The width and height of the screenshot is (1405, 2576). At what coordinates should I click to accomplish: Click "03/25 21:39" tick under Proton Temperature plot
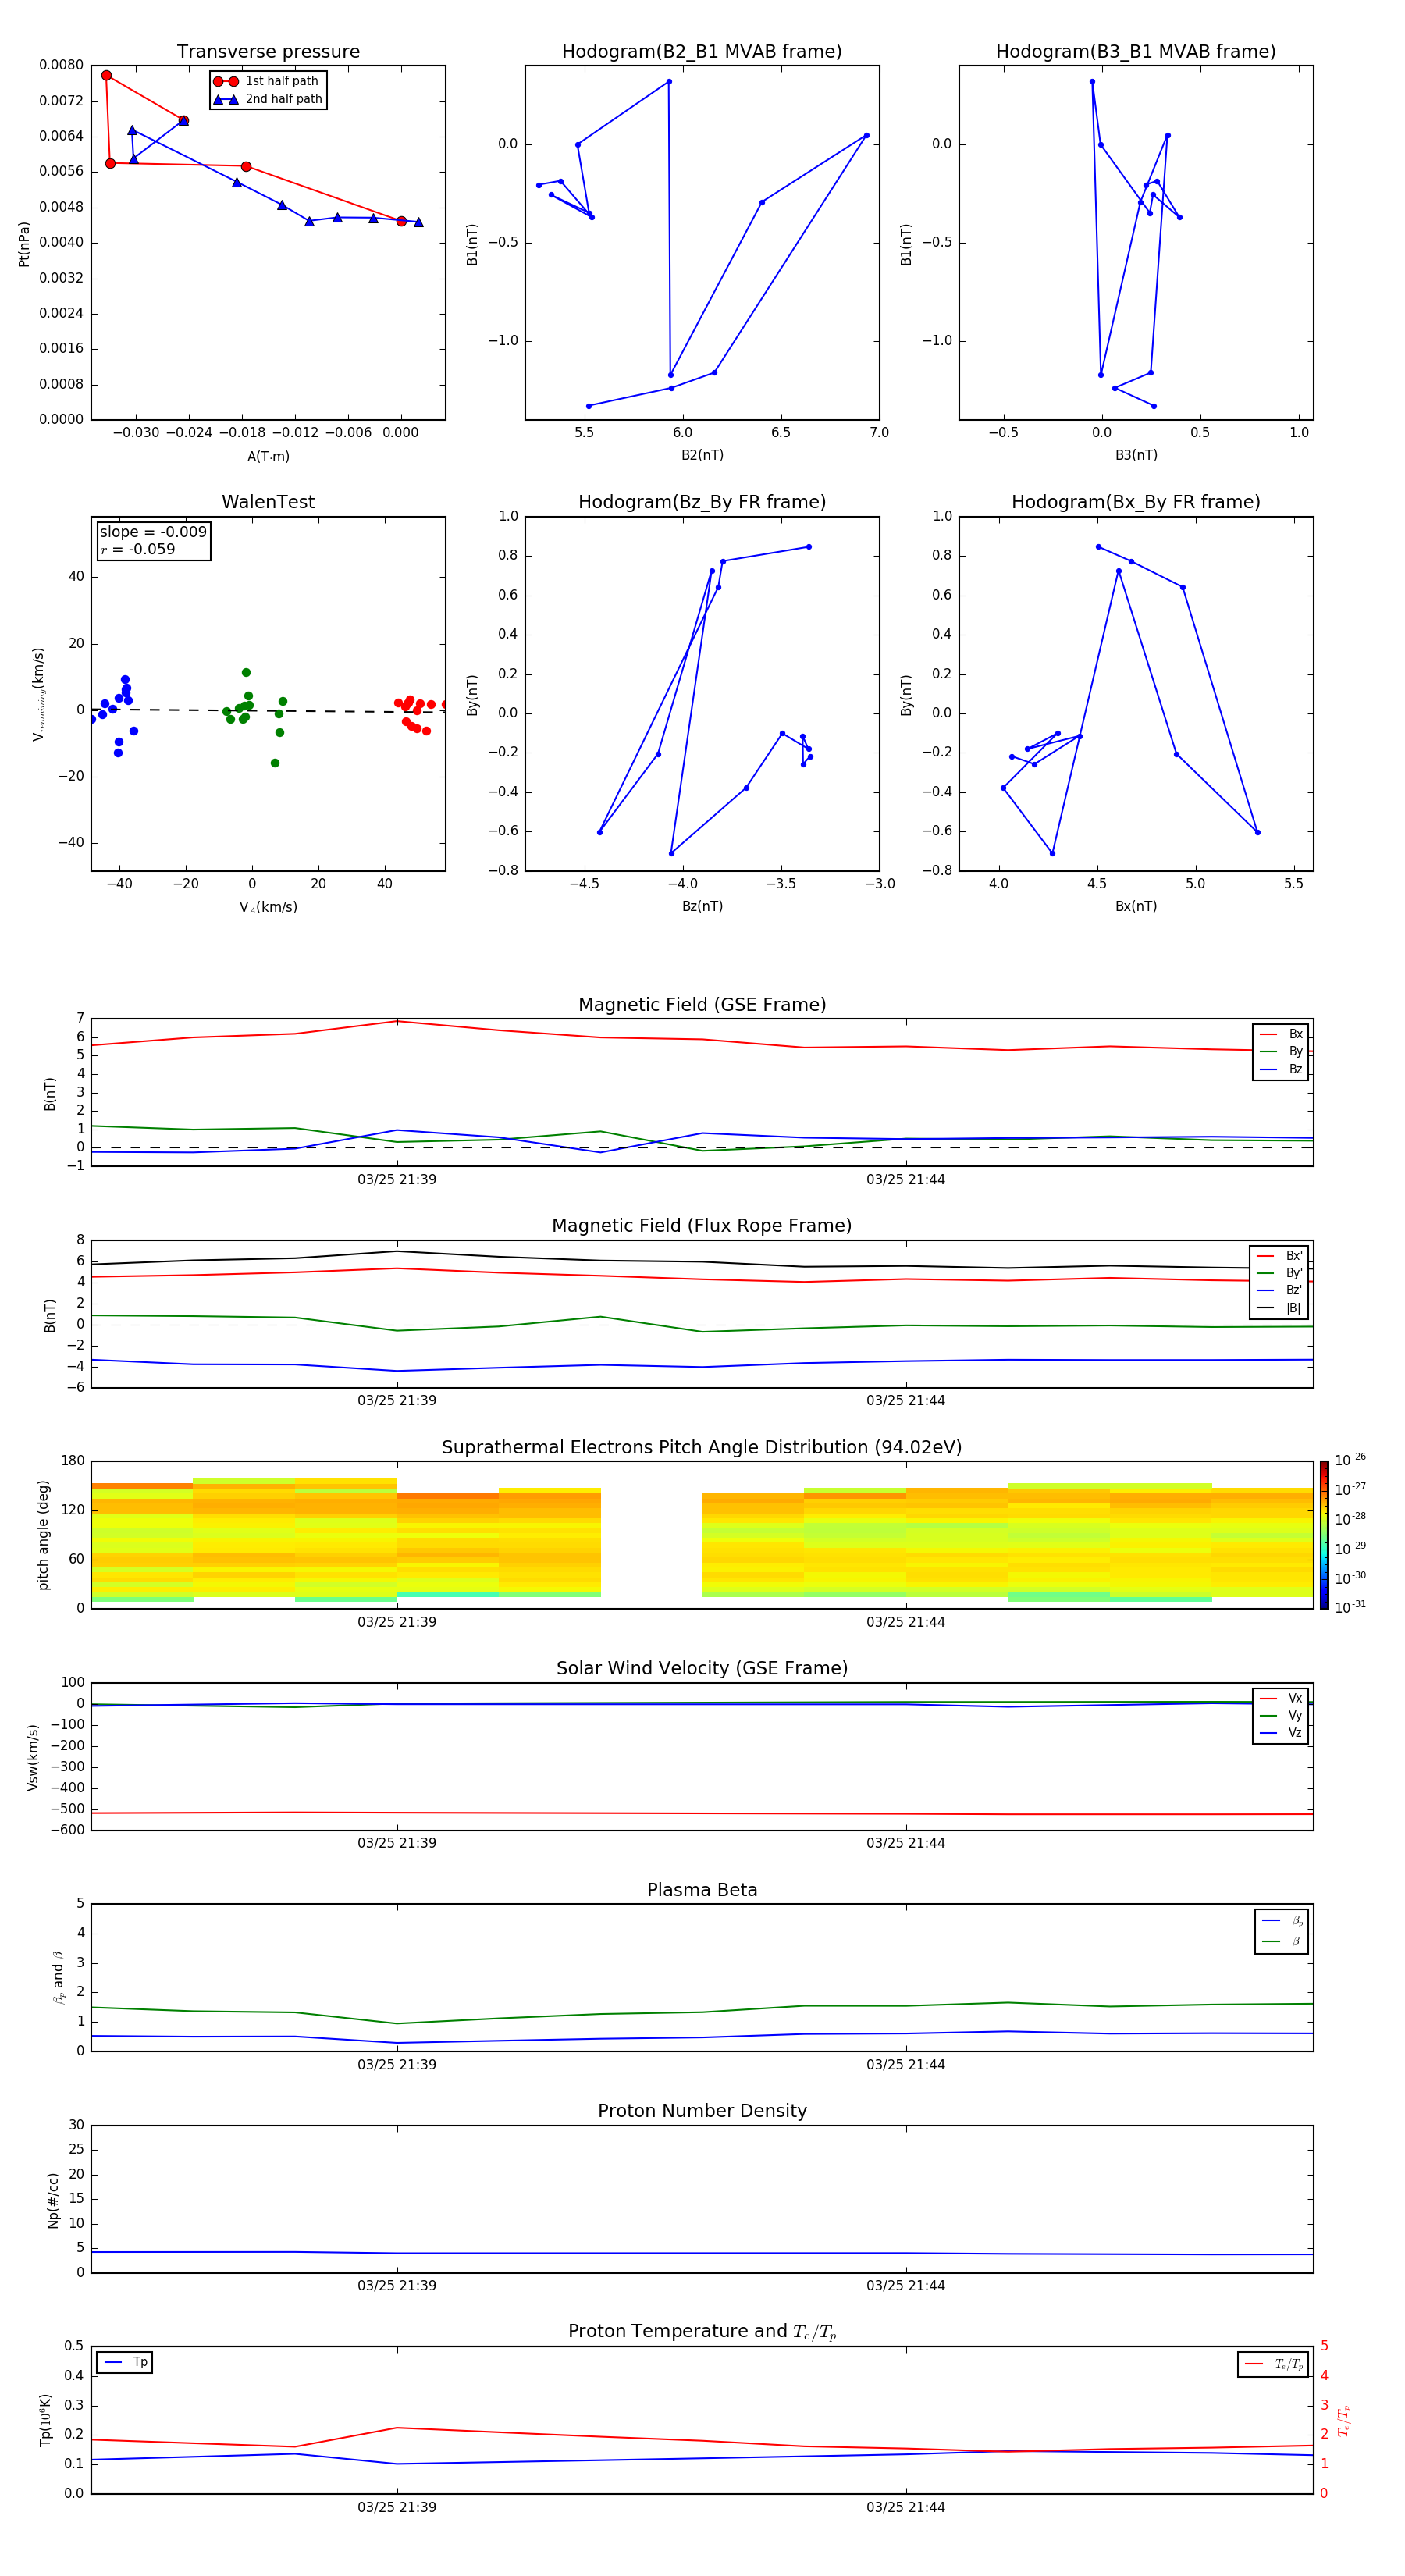397,2507
